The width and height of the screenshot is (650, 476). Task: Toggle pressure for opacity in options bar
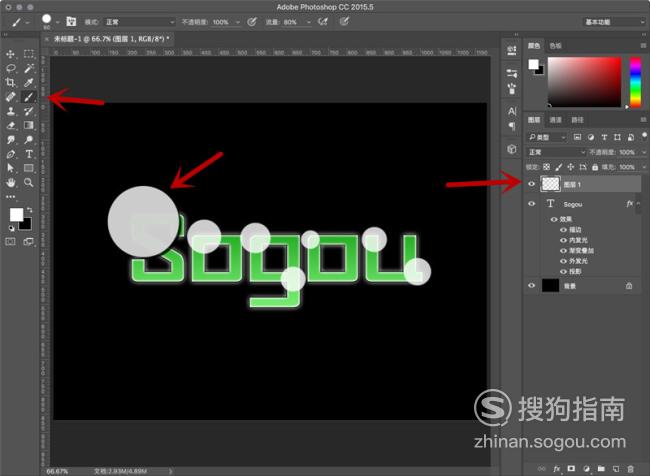tap(252, 22)
